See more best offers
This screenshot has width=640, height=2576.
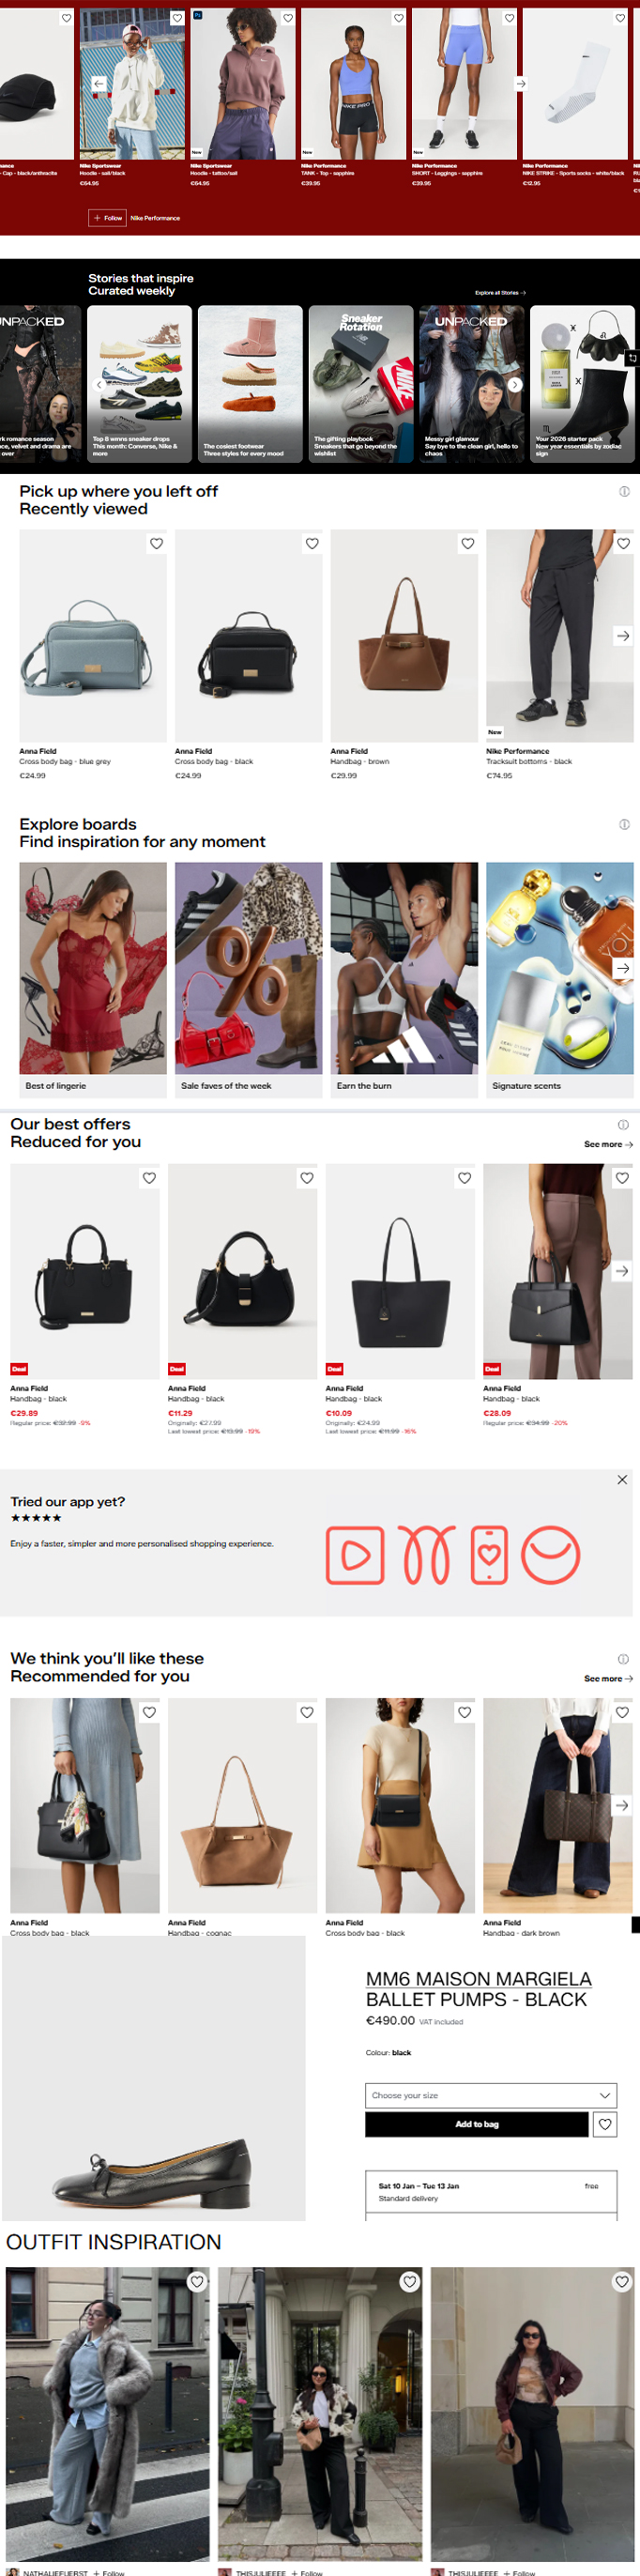click(x=608, y=1144)
